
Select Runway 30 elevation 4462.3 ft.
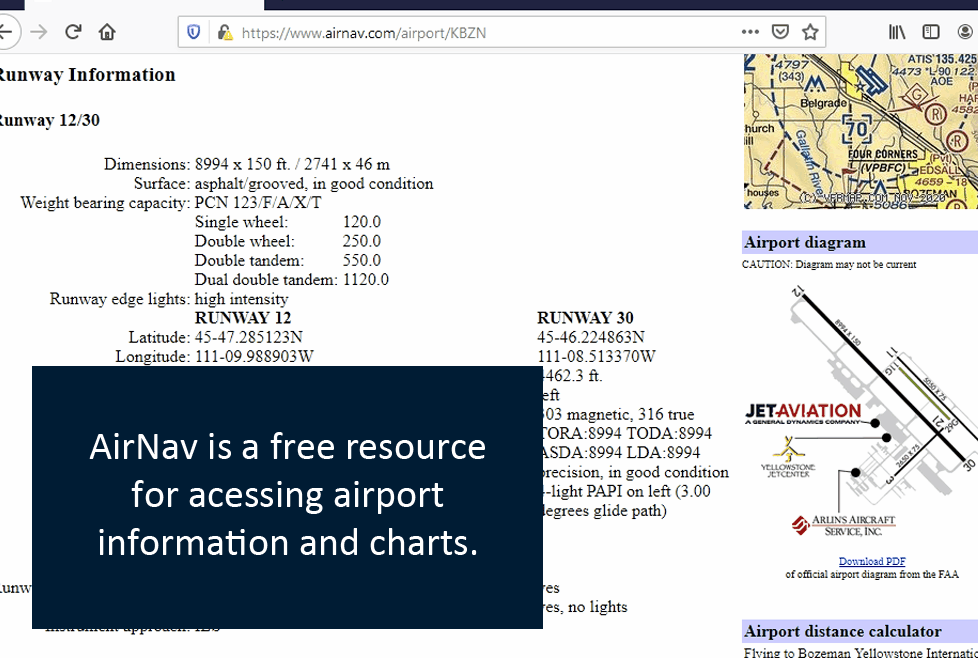click(573, 375)
